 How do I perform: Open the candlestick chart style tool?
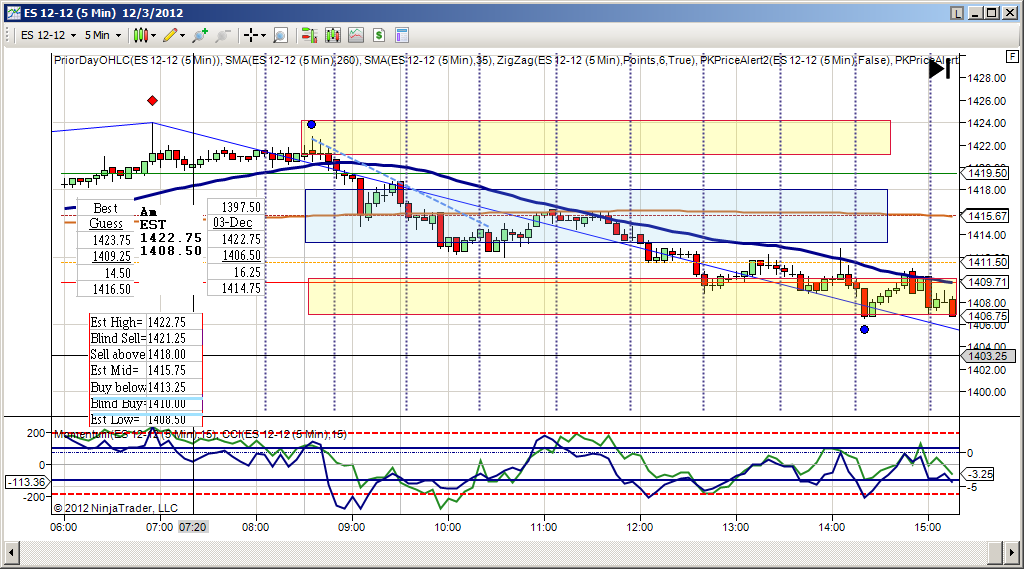point(140,35)
